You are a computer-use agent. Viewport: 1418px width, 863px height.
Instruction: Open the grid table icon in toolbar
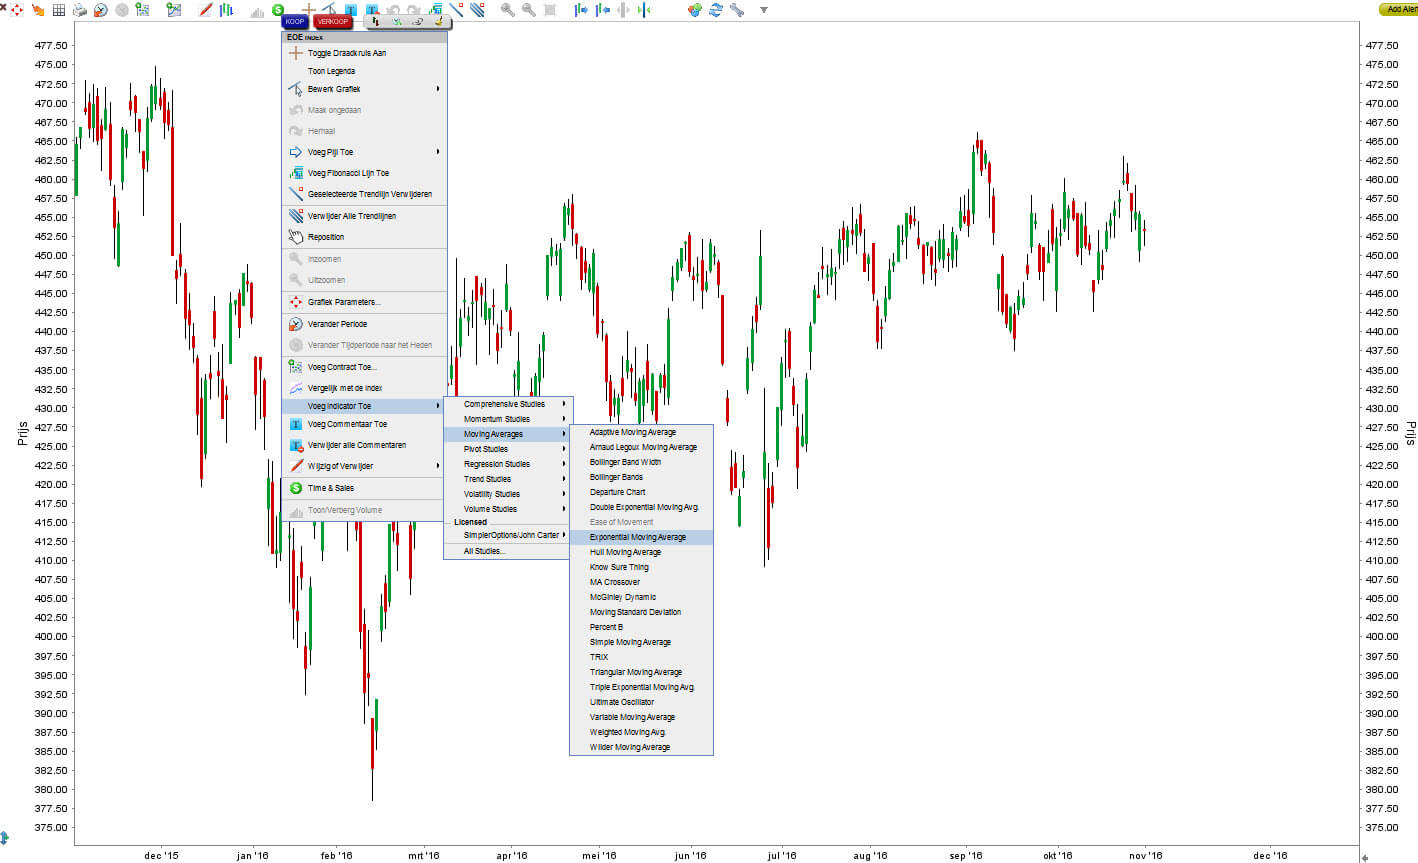coord(59,10)
